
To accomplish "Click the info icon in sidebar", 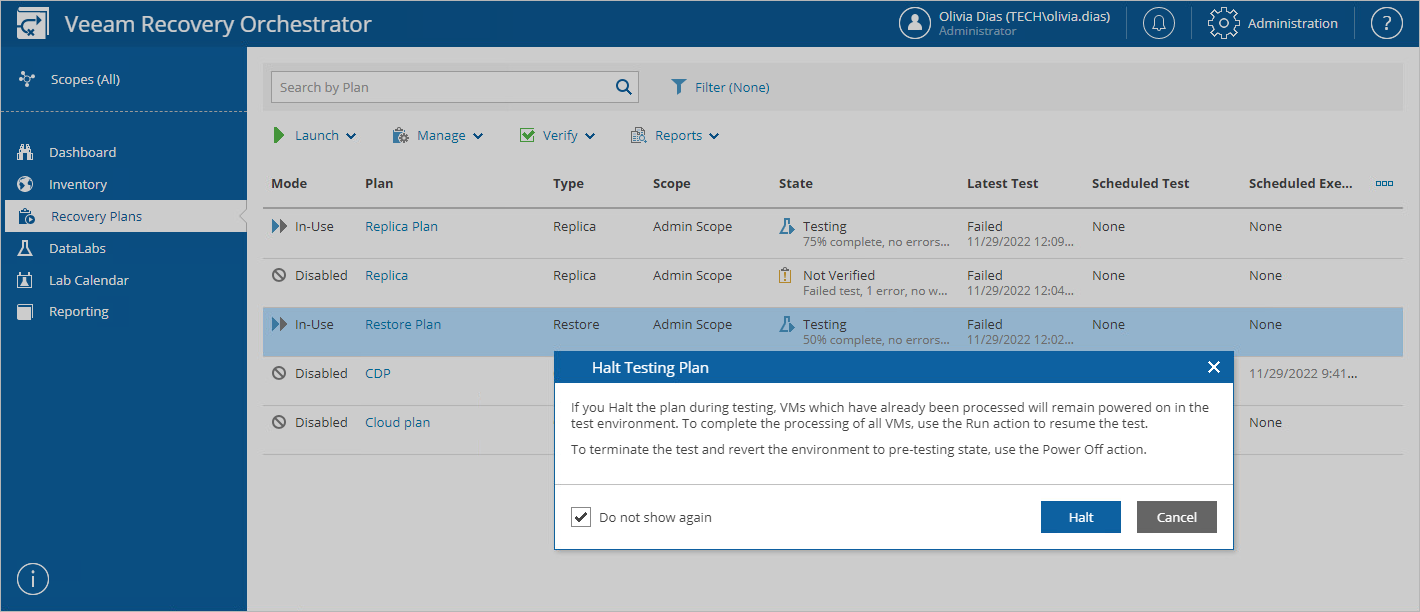I will point(33,578).
